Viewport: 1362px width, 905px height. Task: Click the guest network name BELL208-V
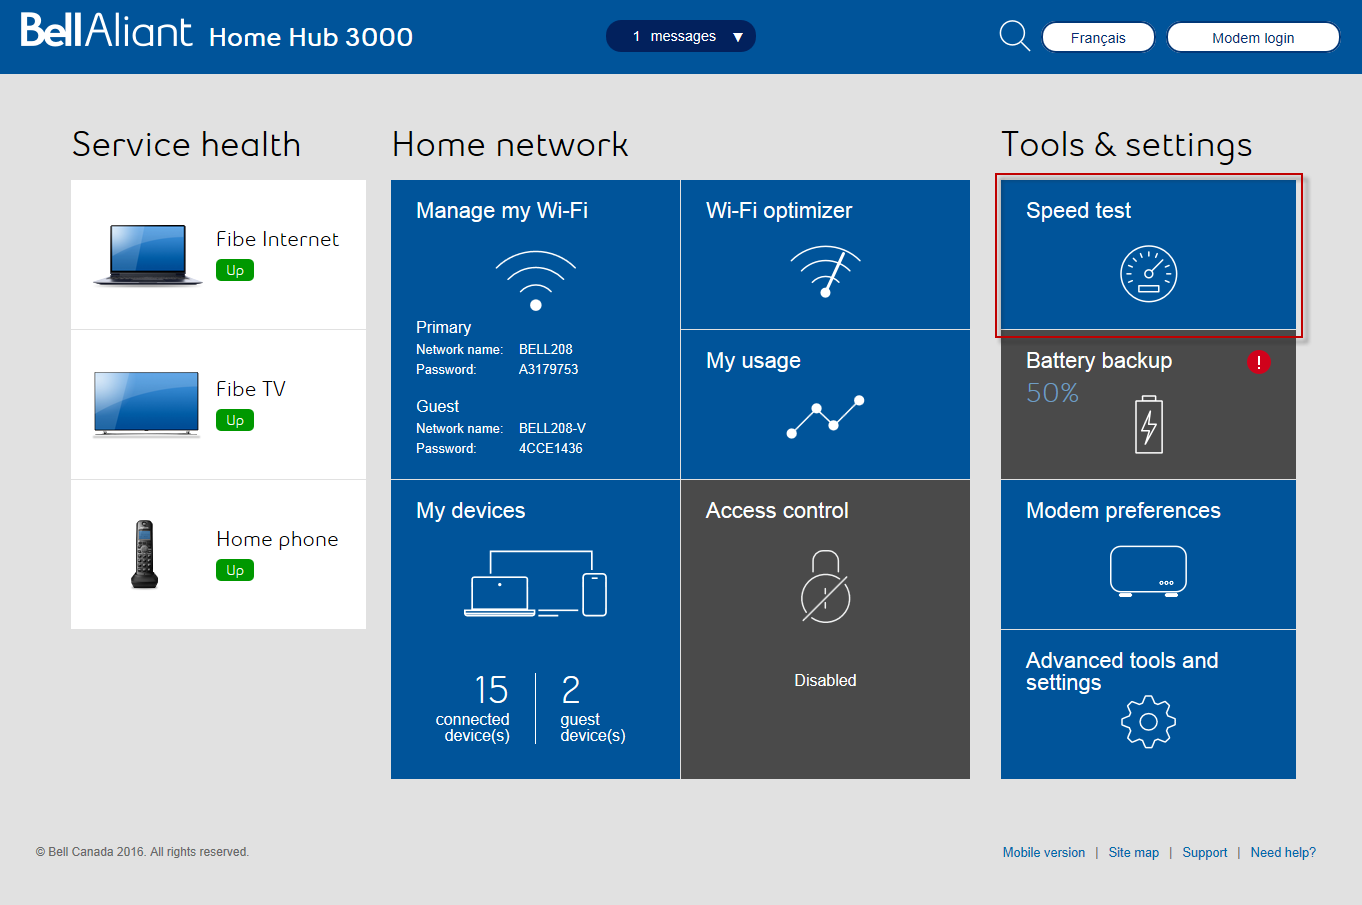click(552, 428)
